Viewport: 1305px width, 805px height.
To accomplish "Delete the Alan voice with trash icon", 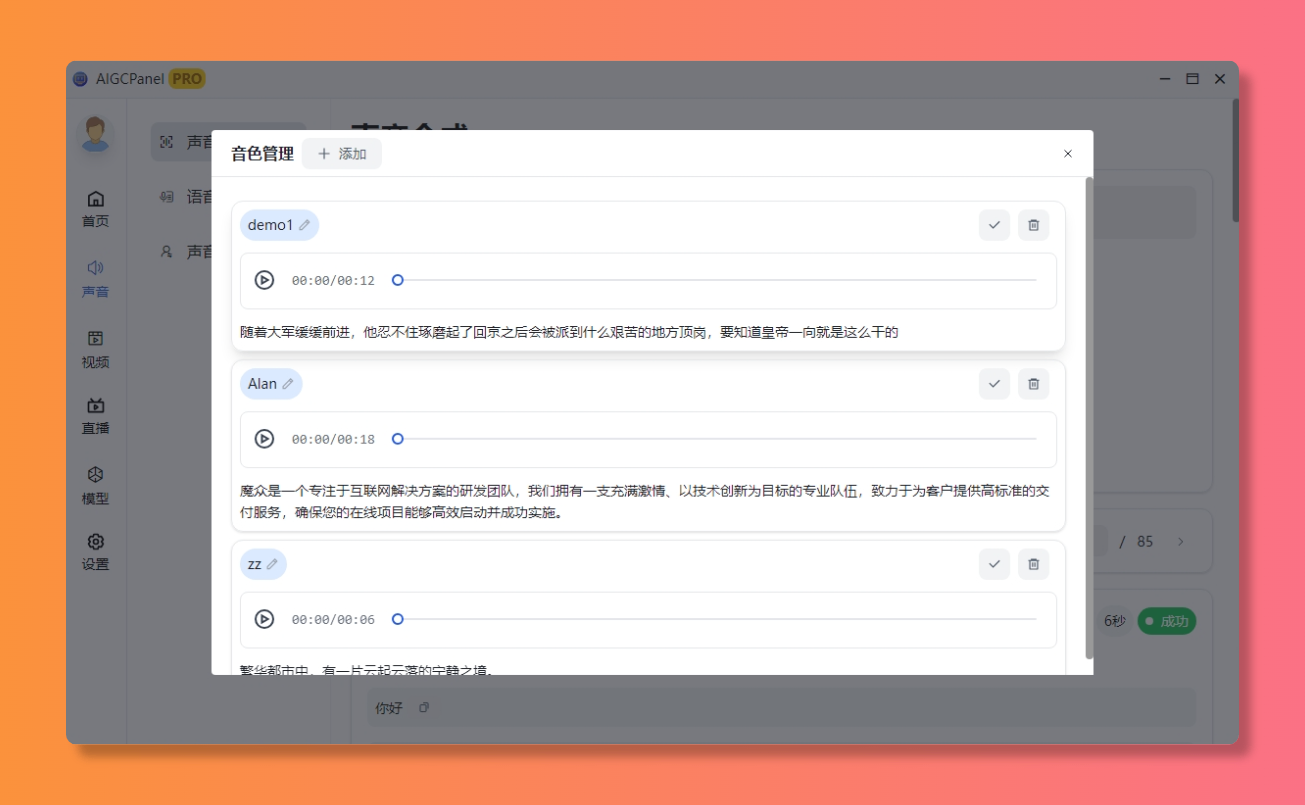I will 1033,384.
